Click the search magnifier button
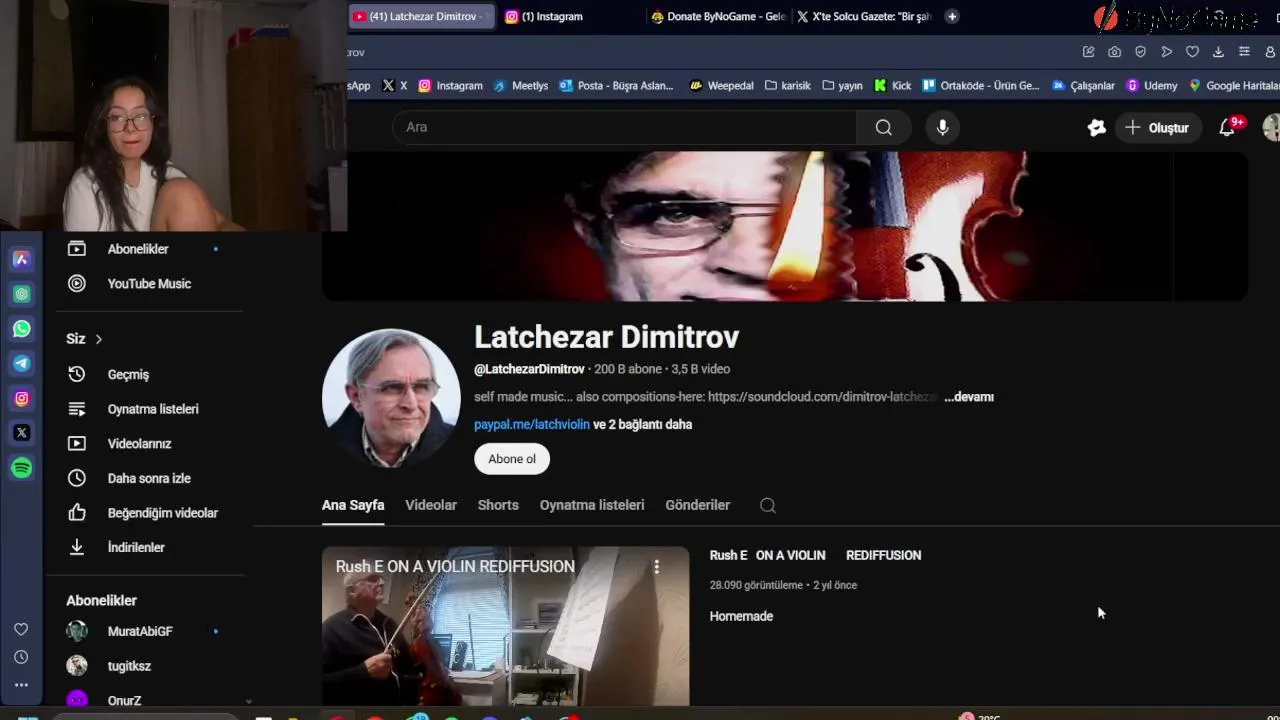Viewport: 1280px width, 720px height. [883, 127]
